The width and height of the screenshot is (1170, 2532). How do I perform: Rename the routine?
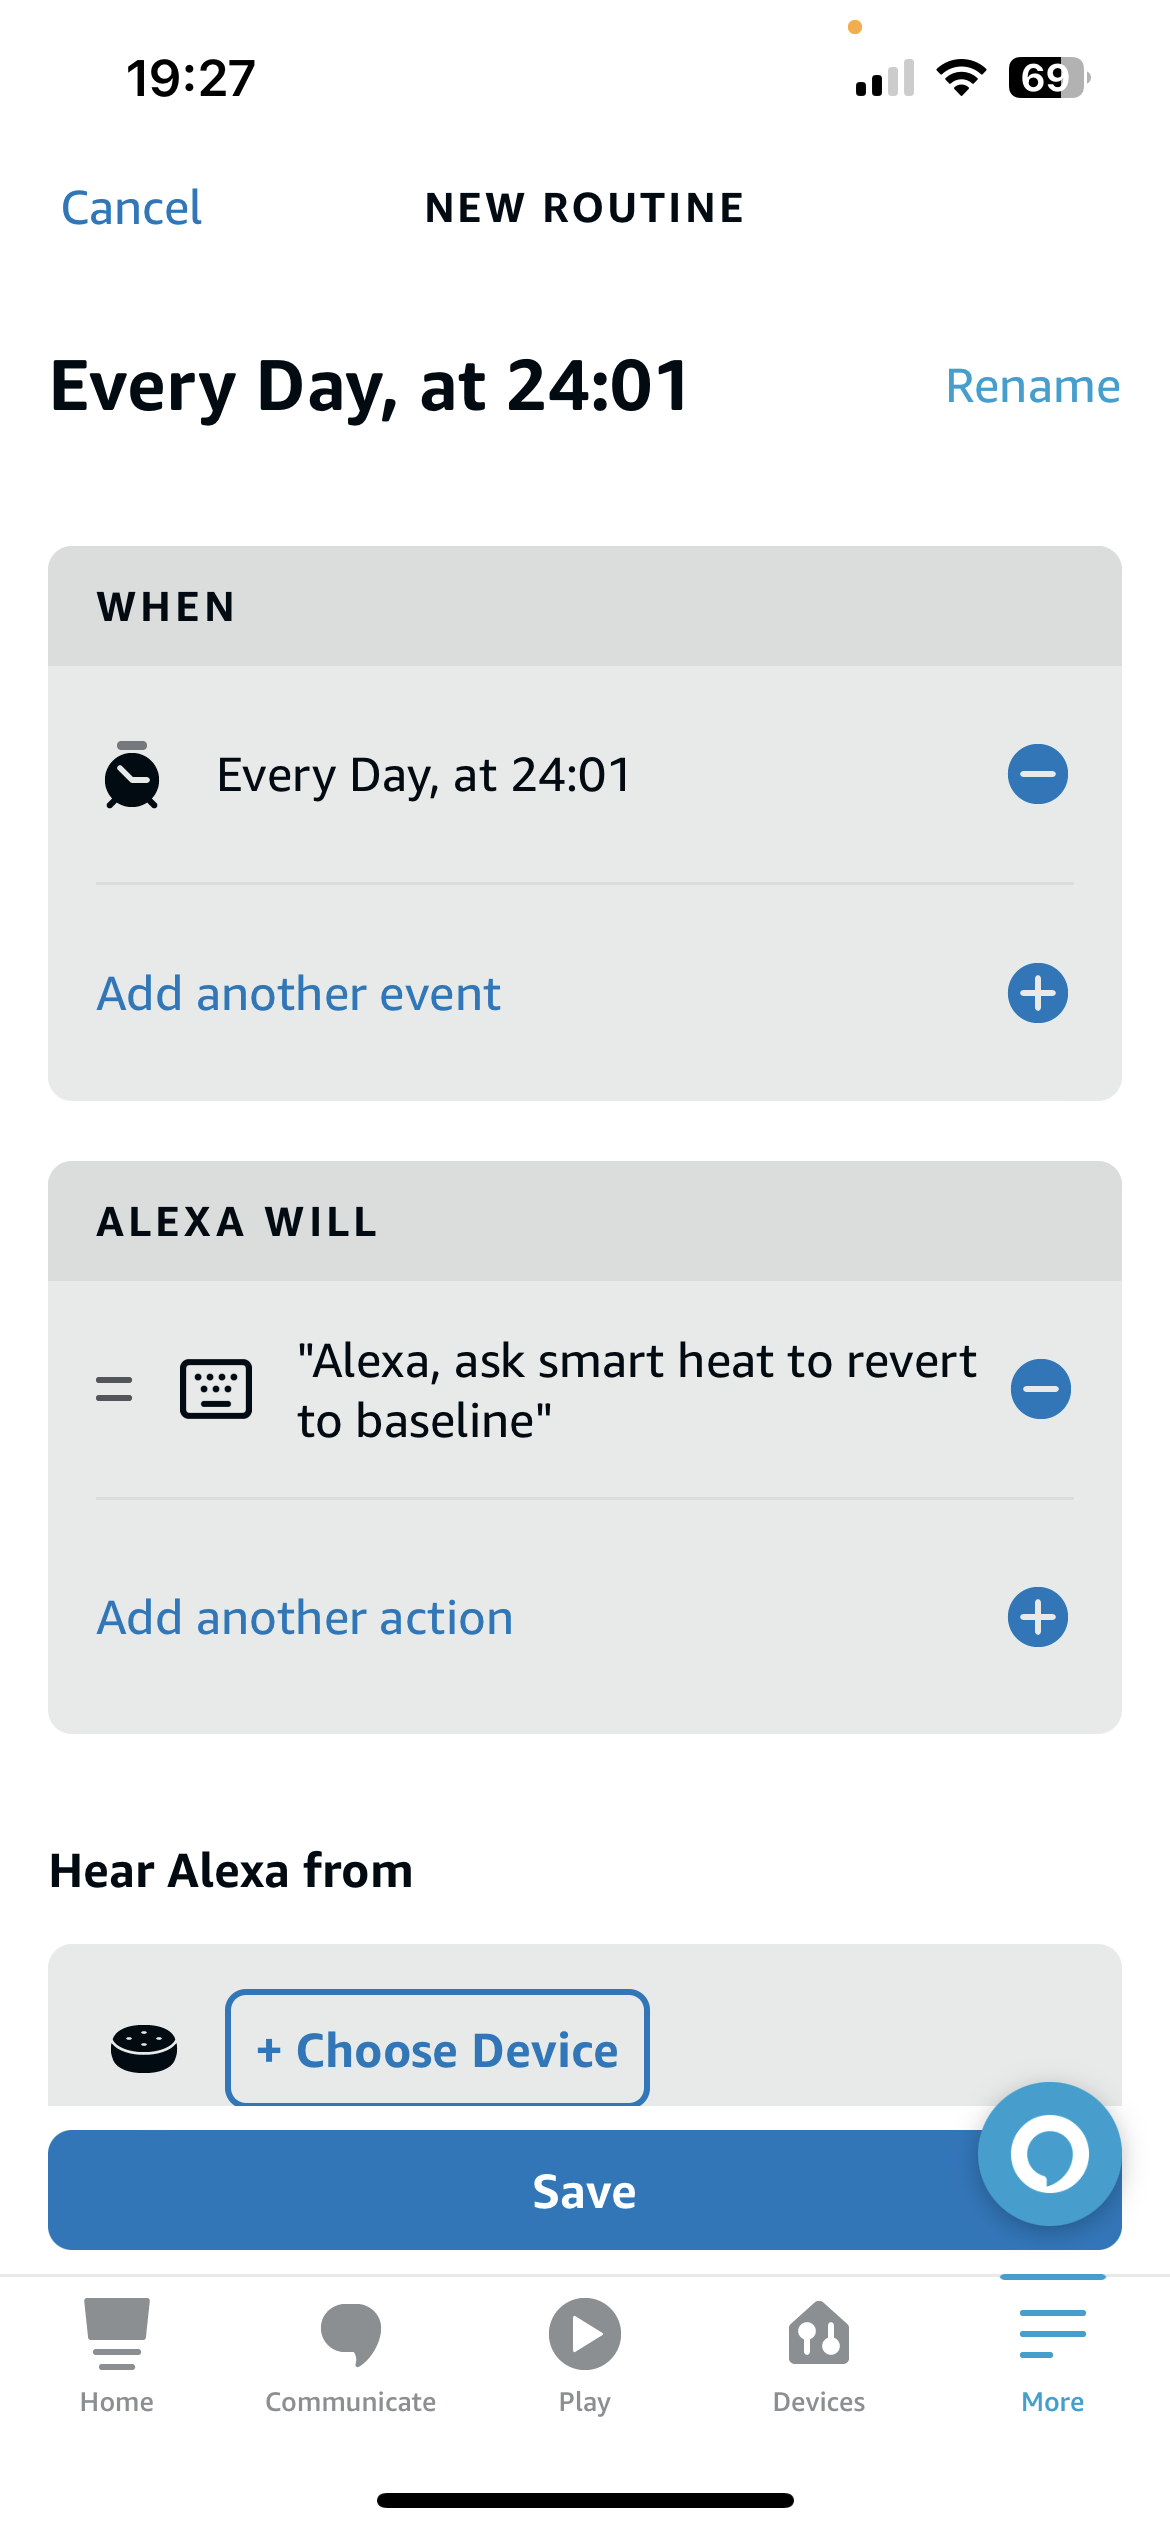coord(1032,386)
